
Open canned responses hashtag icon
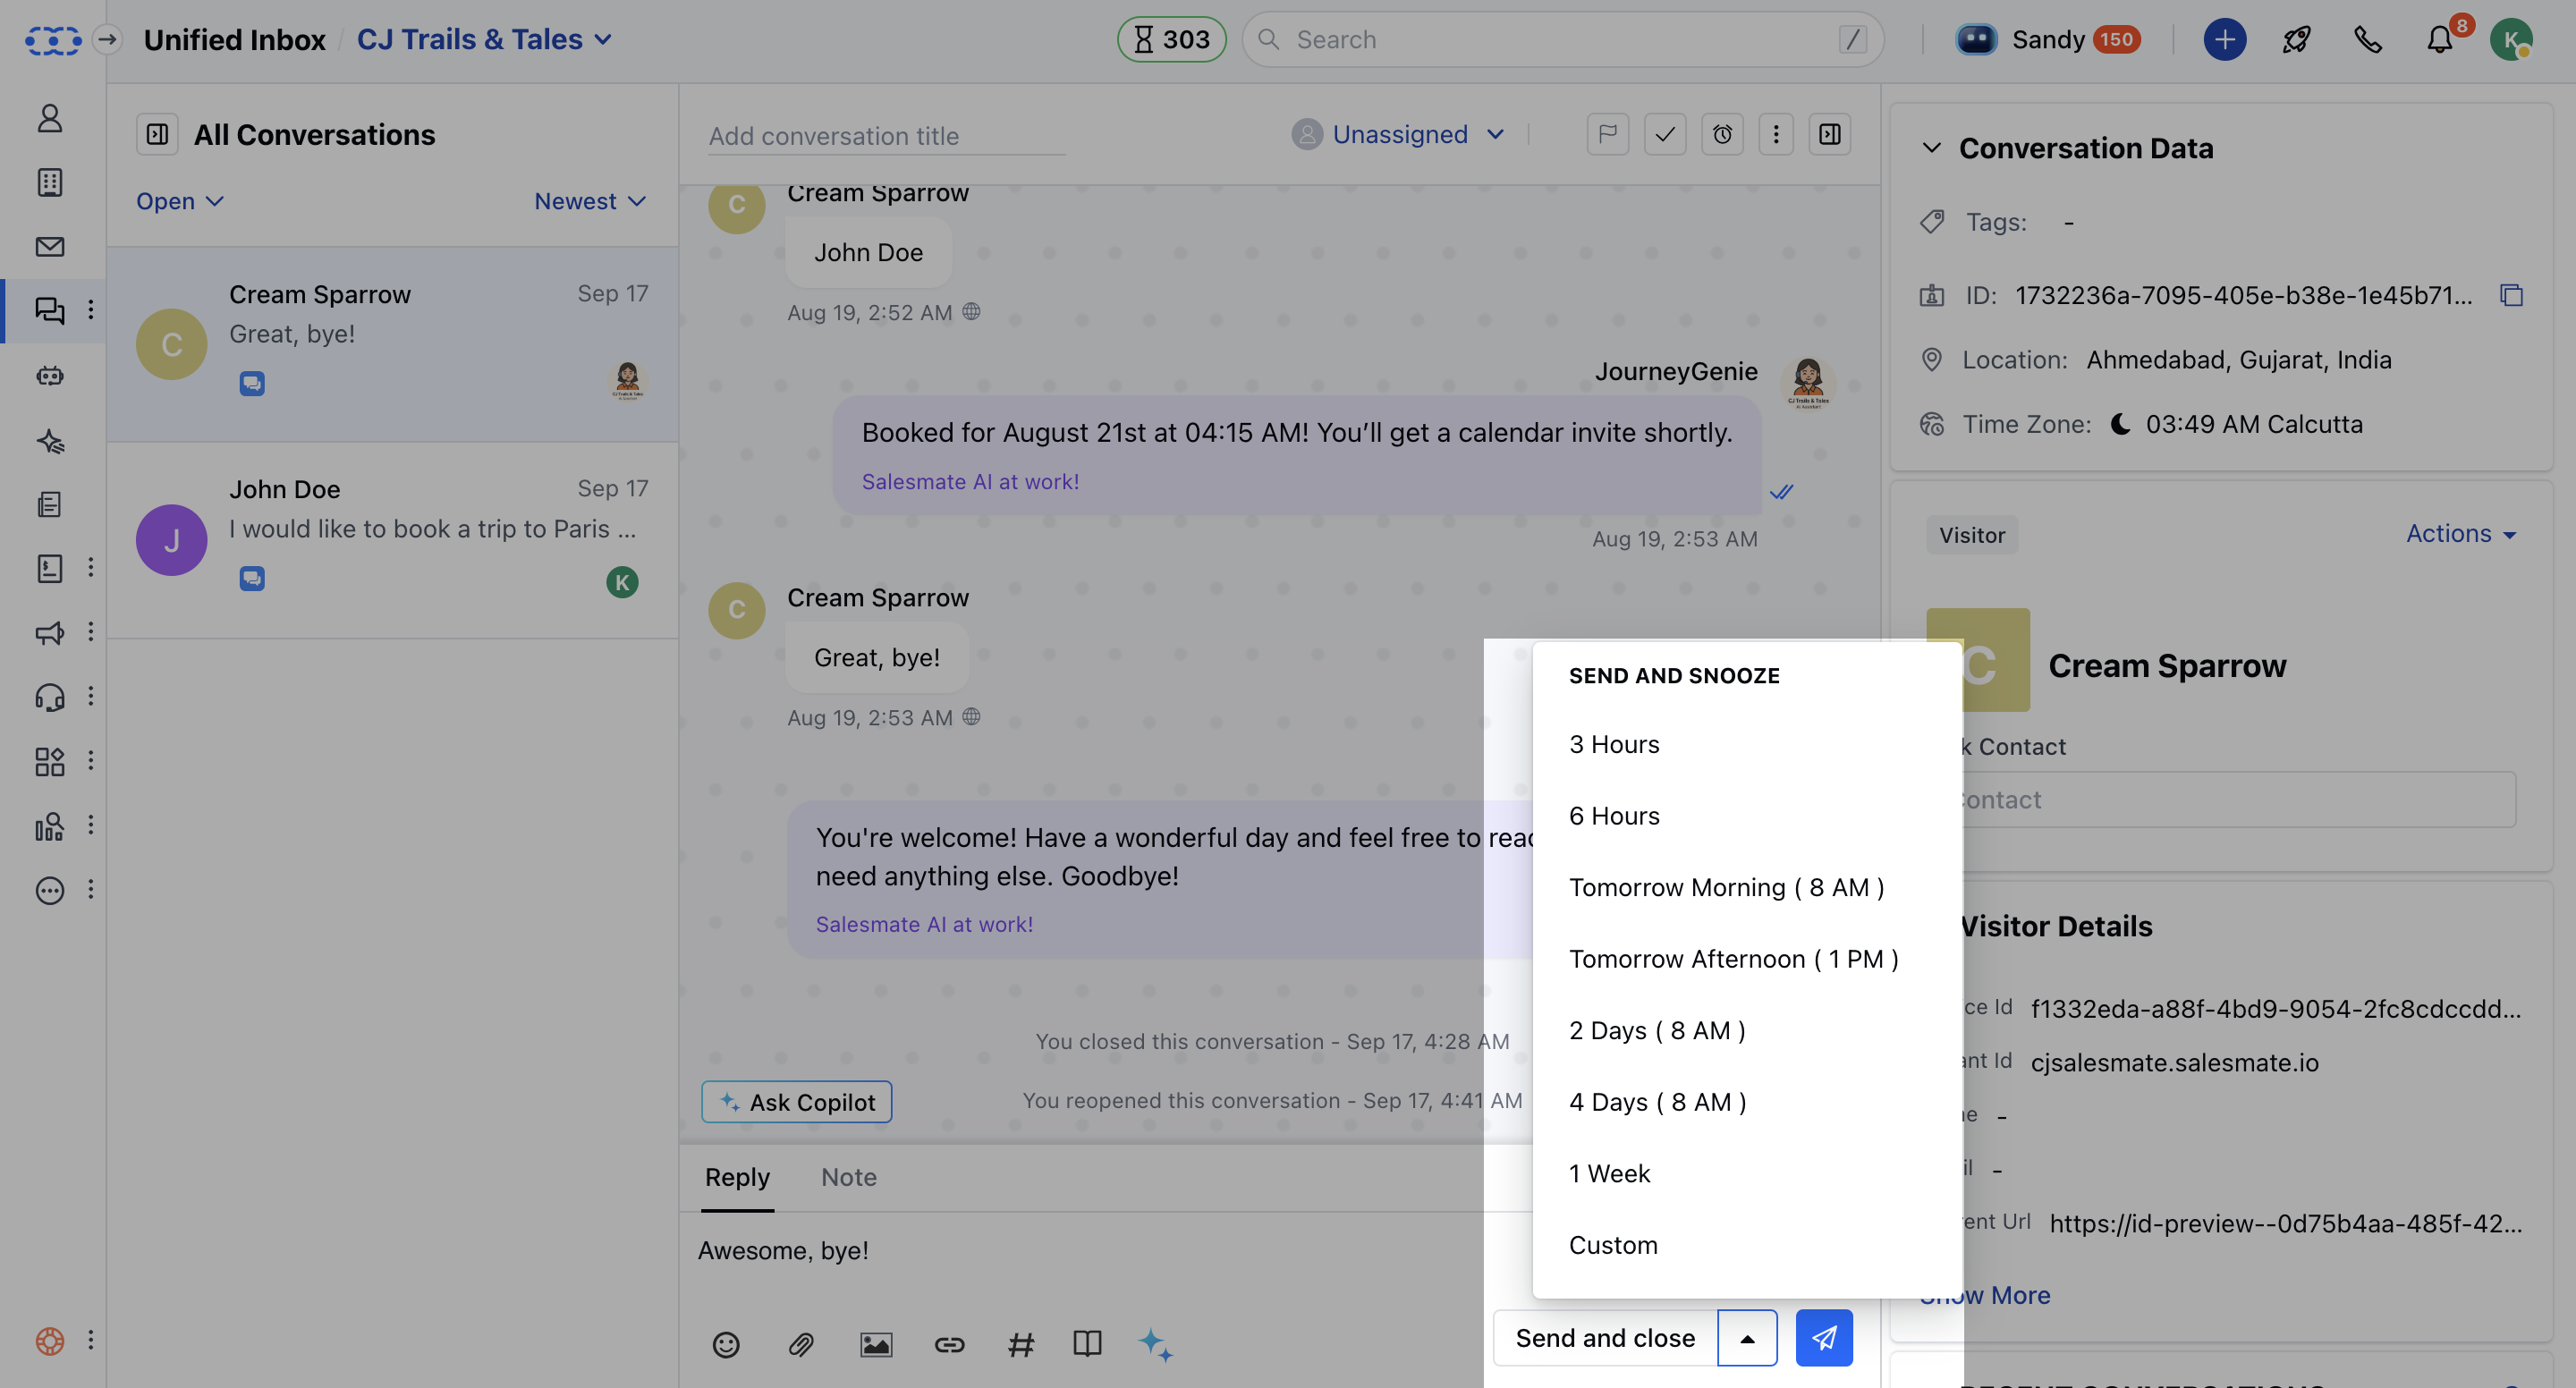(x=1021, y=1344)
